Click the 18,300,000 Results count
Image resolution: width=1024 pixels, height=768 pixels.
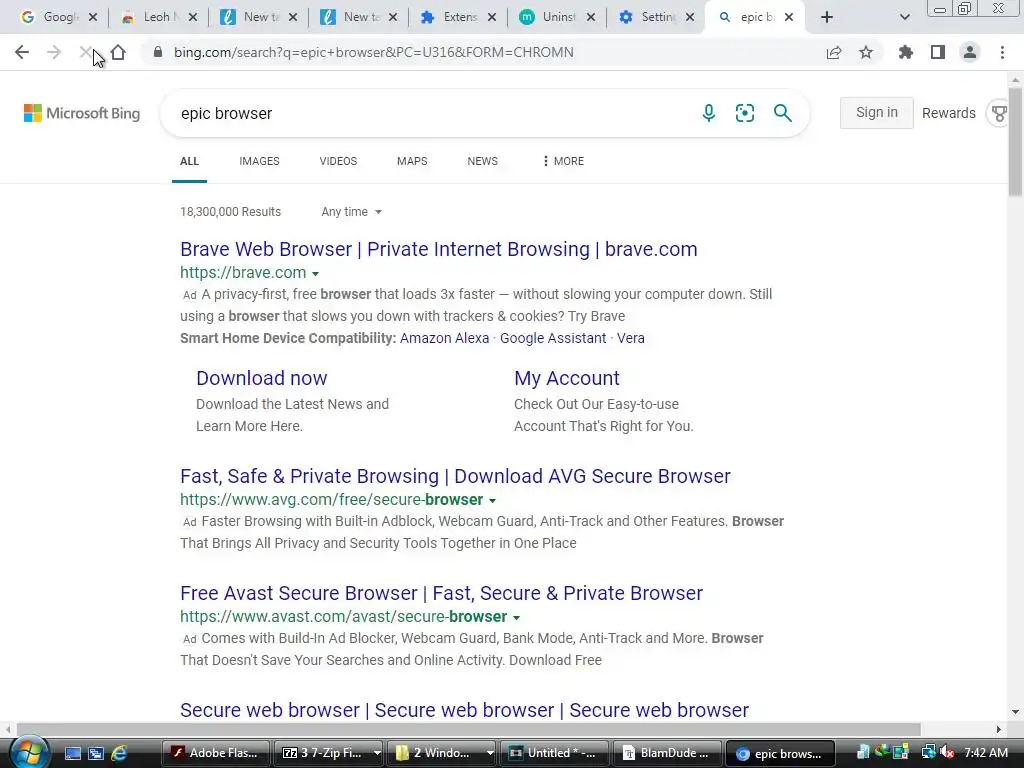click(x=231, y=212)
